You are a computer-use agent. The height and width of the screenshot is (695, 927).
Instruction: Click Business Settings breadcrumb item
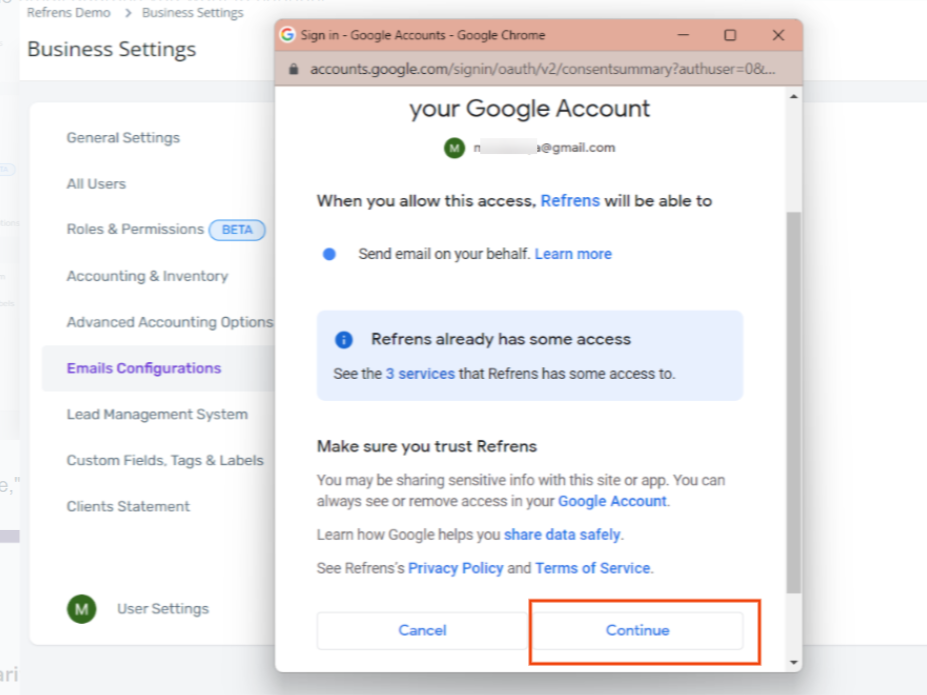click(x=192, y=13)
